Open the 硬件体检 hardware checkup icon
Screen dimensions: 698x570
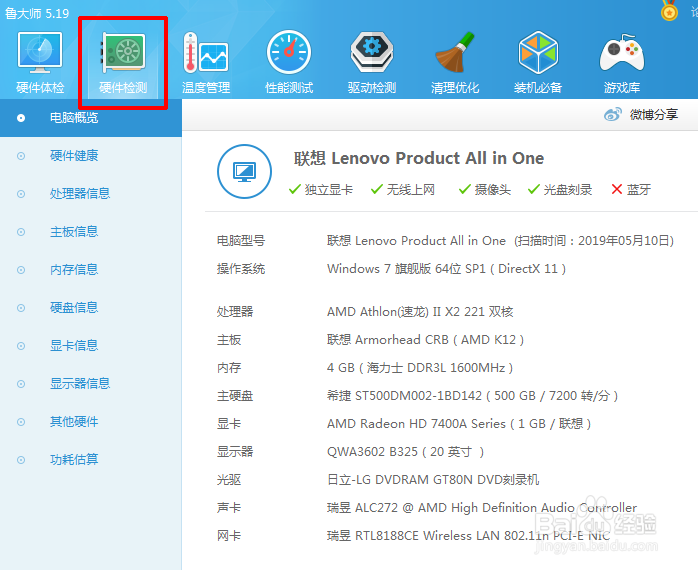(x=40, y=53)
